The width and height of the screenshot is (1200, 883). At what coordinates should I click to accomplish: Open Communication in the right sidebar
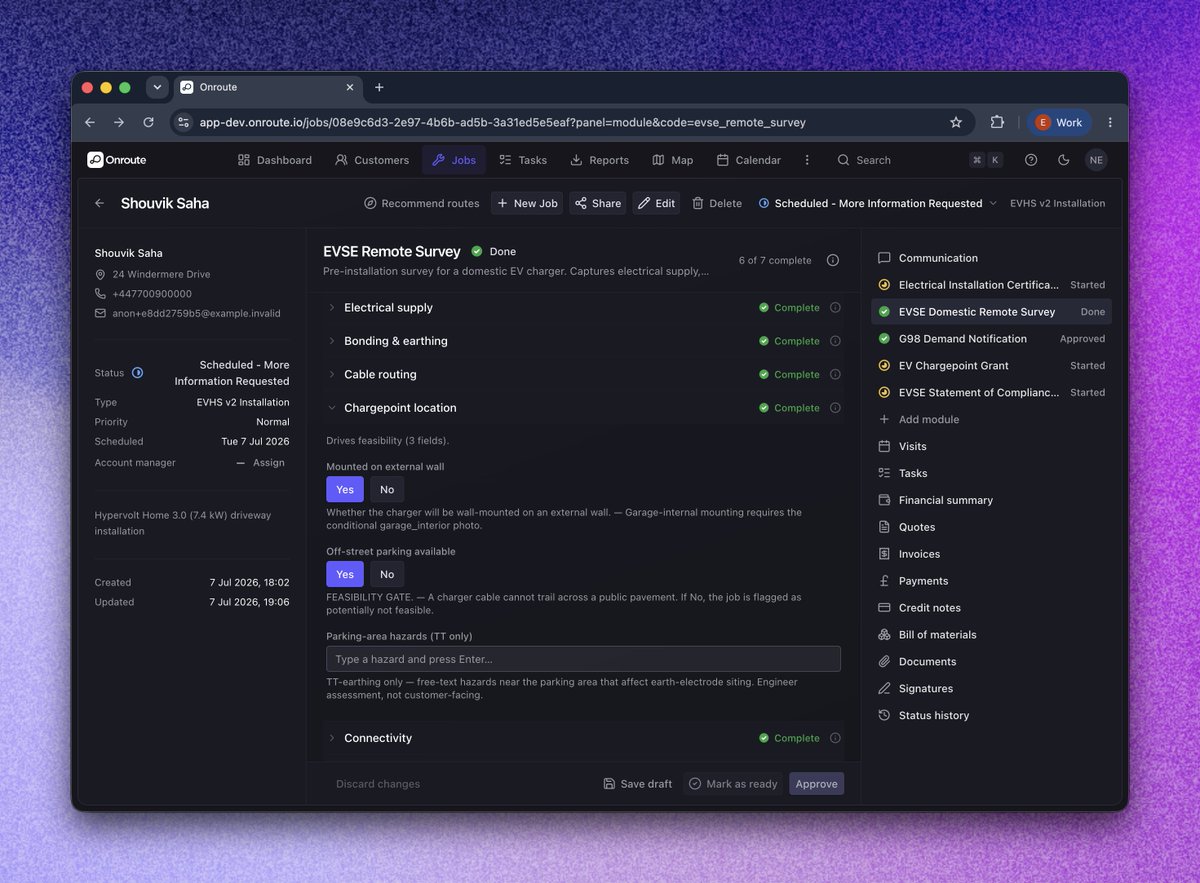[x=991, y=258]
